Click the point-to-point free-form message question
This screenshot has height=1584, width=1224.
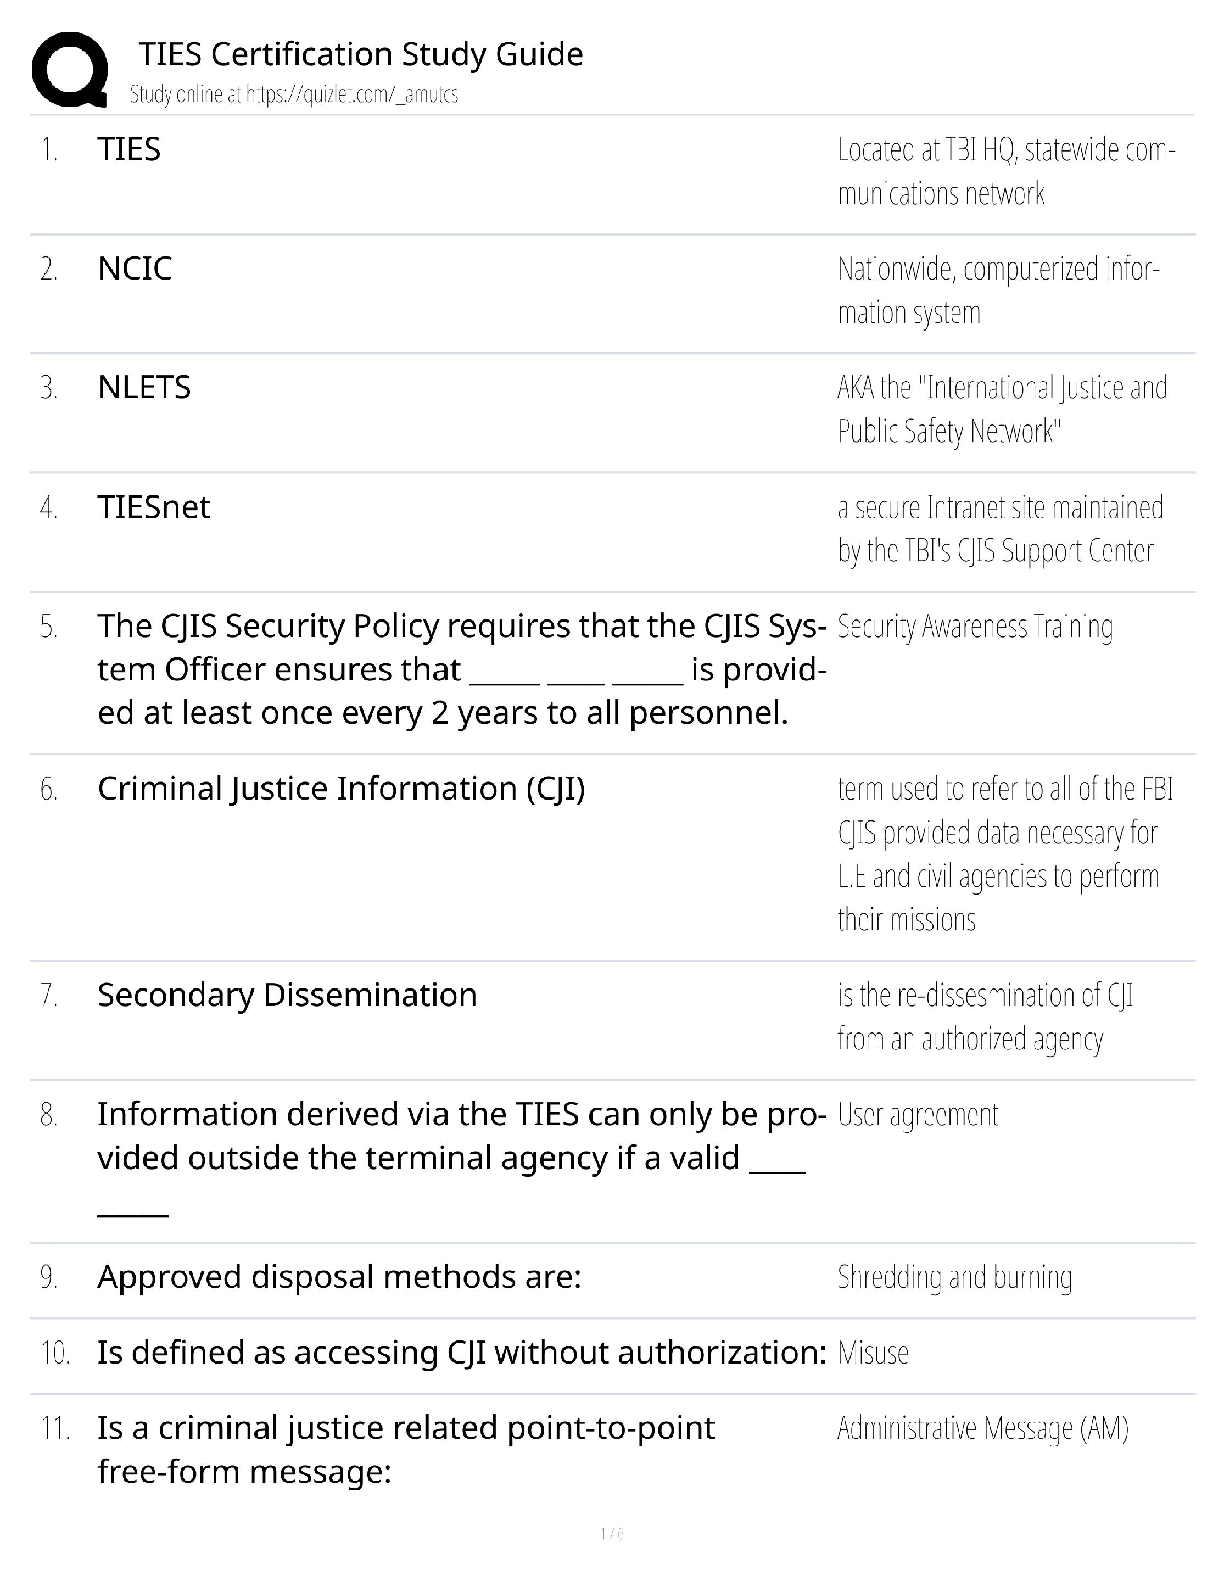click(406, 1450)
